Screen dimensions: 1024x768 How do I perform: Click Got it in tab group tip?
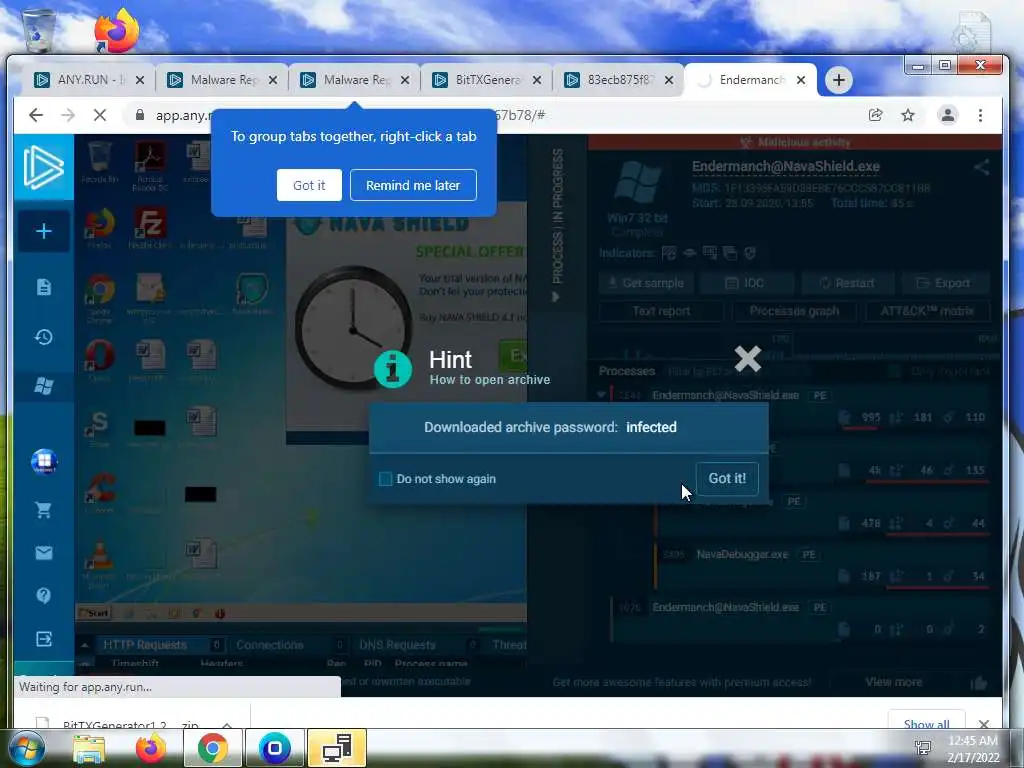(x=309, y=185)
